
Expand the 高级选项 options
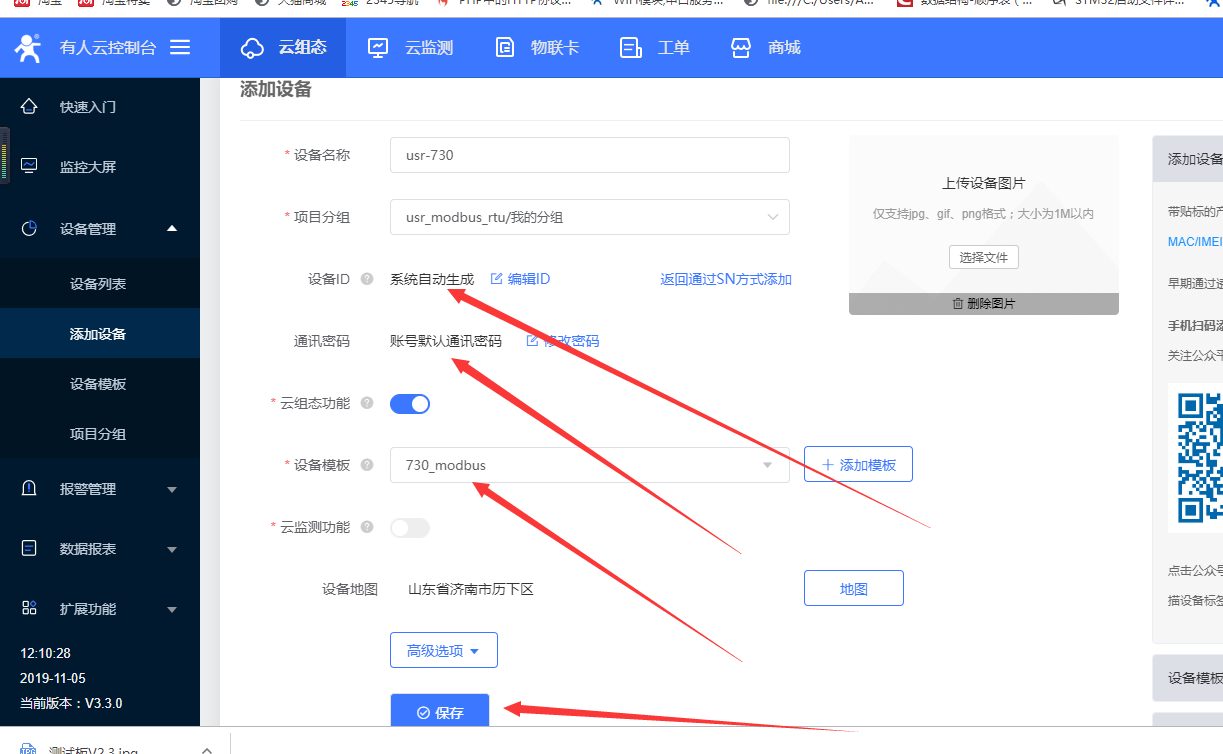(443, 651)
